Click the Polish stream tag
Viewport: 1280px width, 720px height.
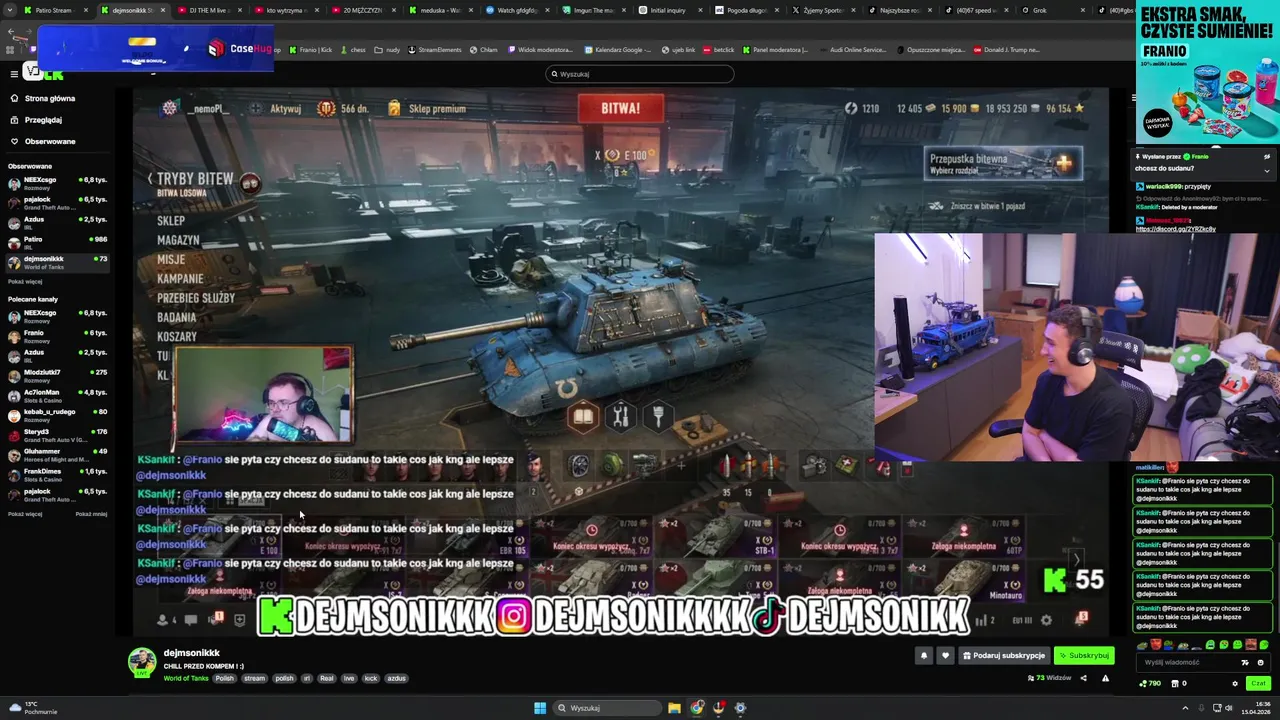225,678
